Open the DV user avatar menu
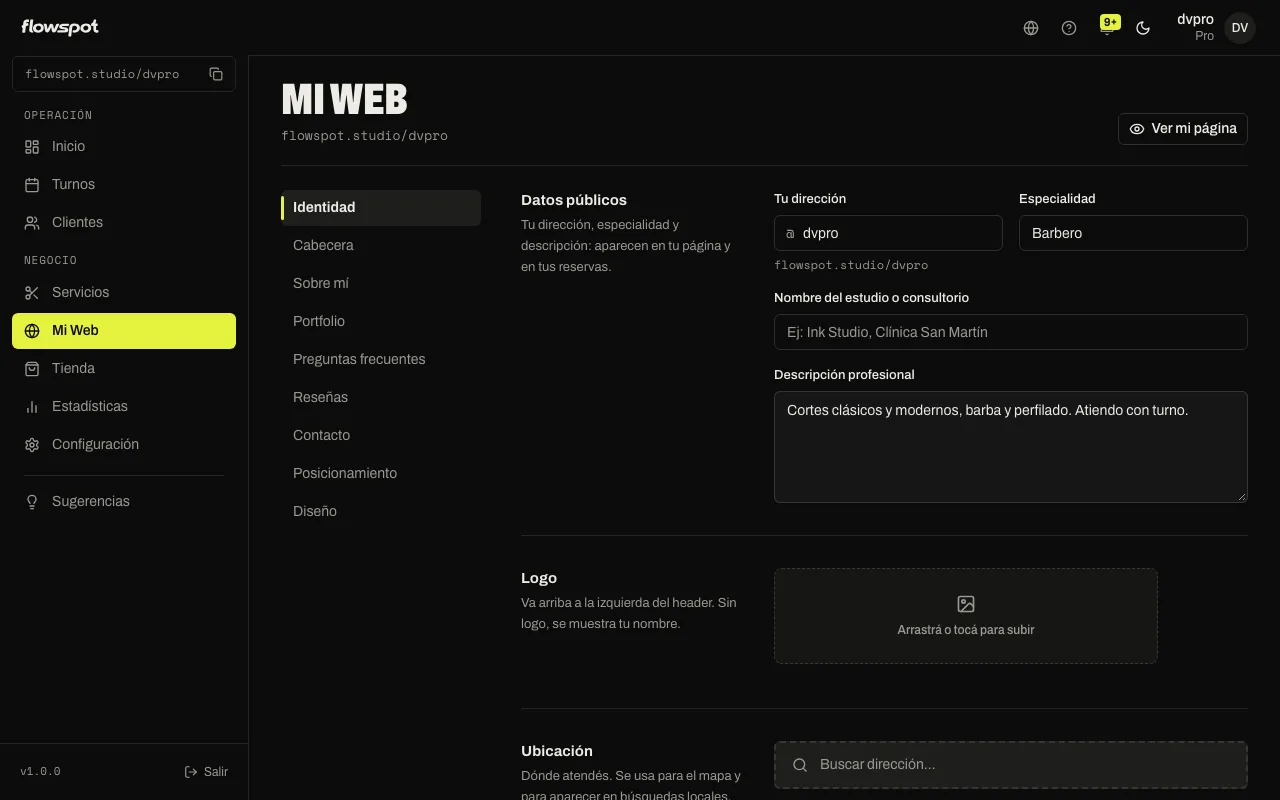Screen dimensions: 1280x800 tap(1240, 28)
